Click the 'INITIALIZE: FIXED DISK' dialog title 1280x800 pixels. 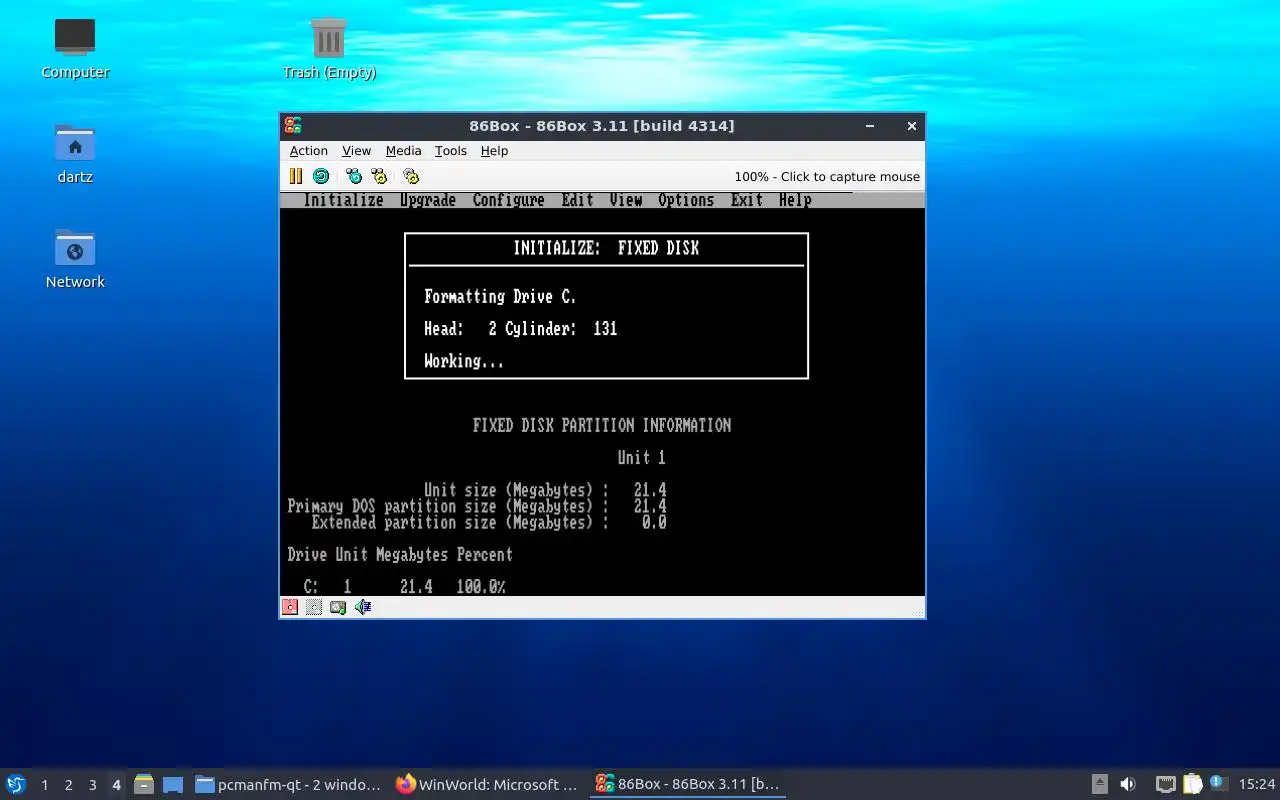coord(606,248)
